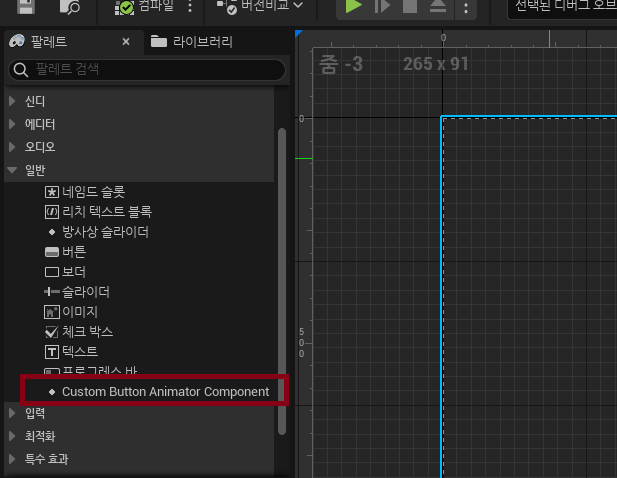Click the Stop playback button
Image resolution: width=617 pixels, height=478 pixels.
click(410, 6)
